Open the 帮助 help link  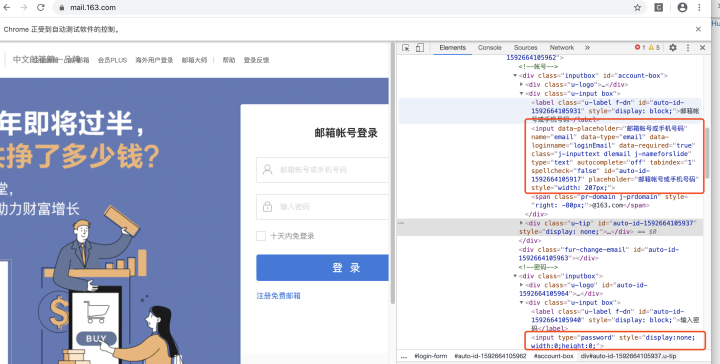229,60
